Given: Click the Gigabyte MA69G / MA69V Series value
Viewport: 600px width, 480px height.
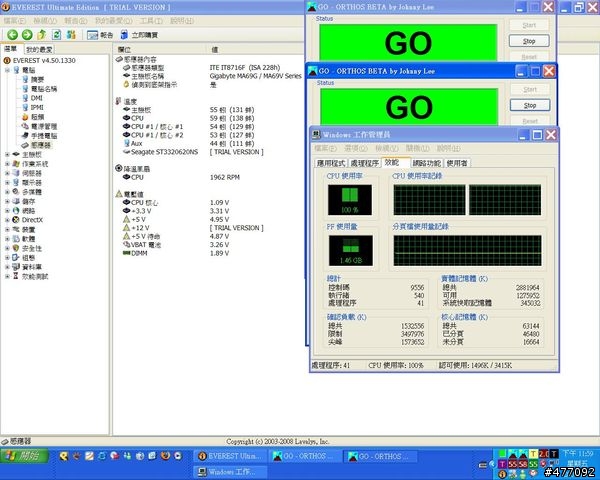Looking at the screenshot, I should (x=256, y=76).
